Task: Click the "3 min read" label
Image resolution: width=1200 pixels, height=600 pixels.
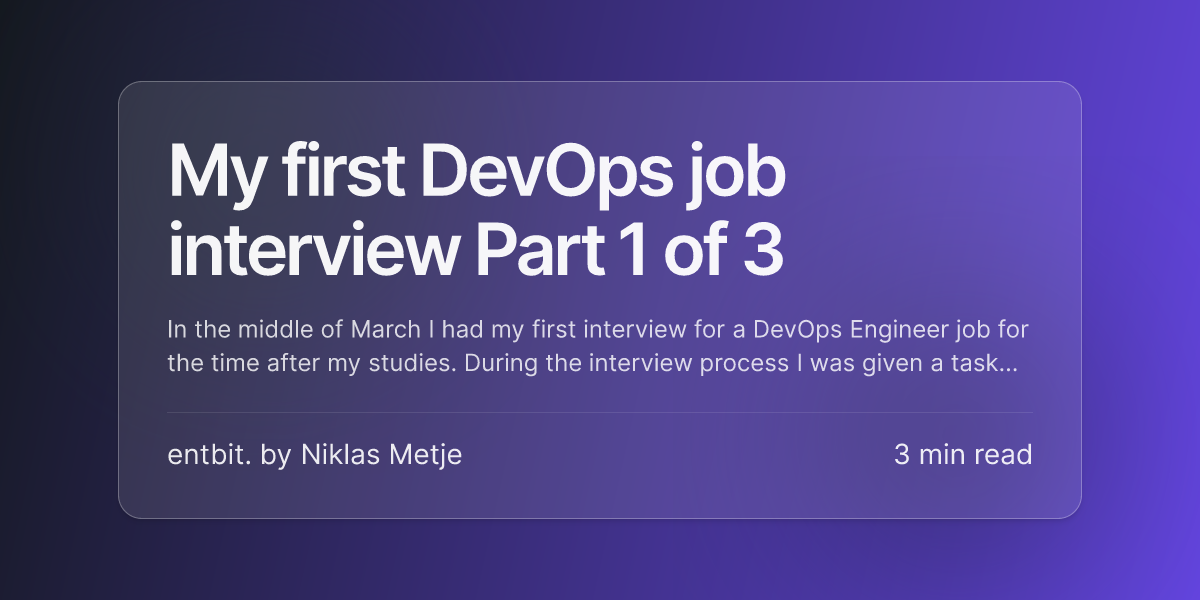Action: point(963,455)
